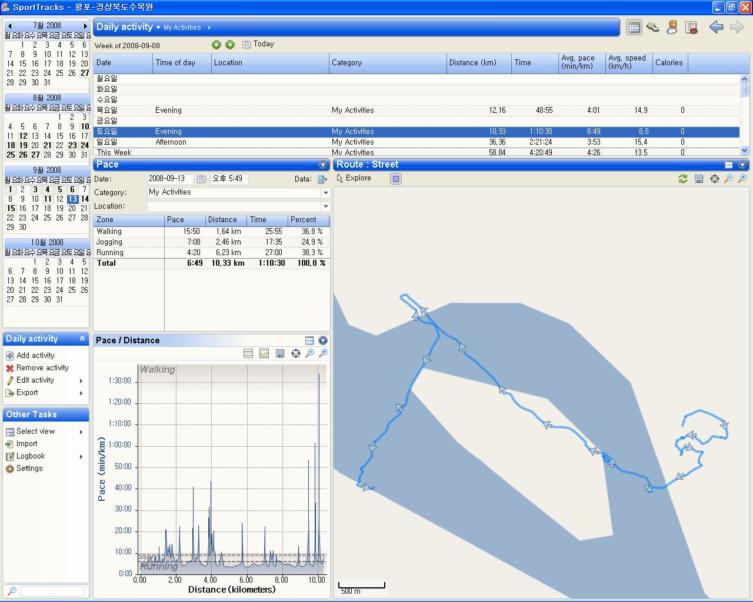Fit route map with the black auto-zoom icon
Screen dimensions: 753x602
click(x=715, y=179)
